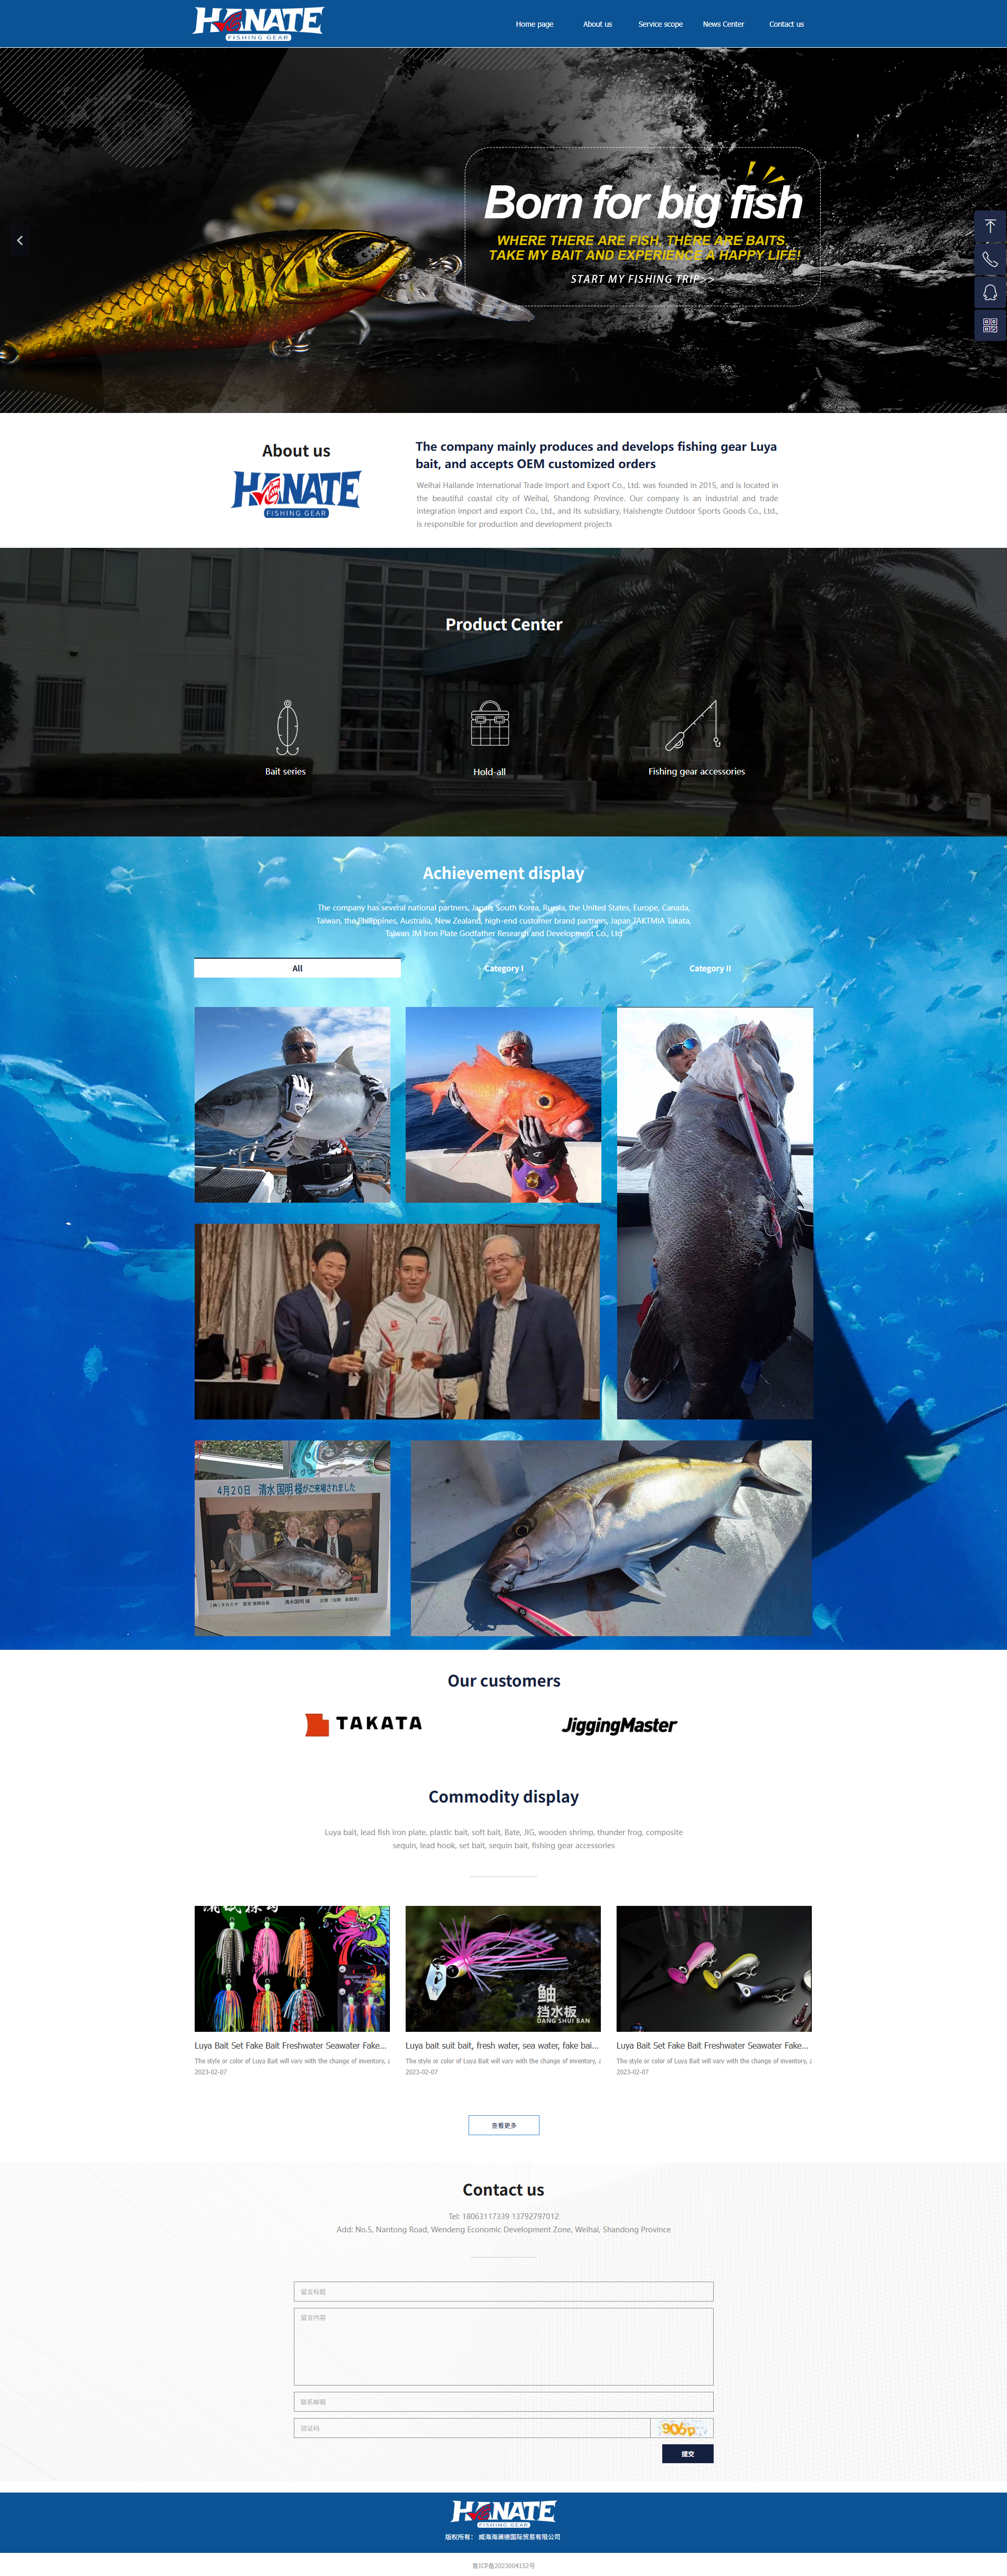Click the view more products button

(503, 2125)
